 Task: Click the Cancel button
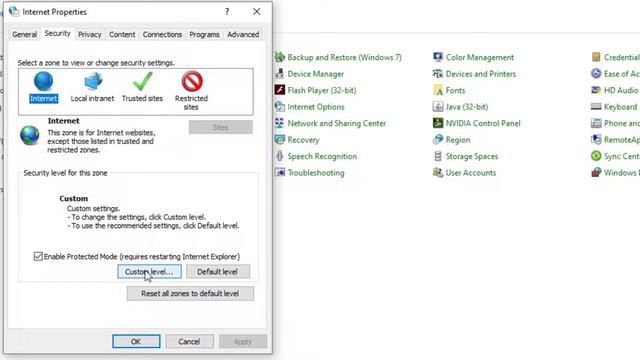pos(189,342)
